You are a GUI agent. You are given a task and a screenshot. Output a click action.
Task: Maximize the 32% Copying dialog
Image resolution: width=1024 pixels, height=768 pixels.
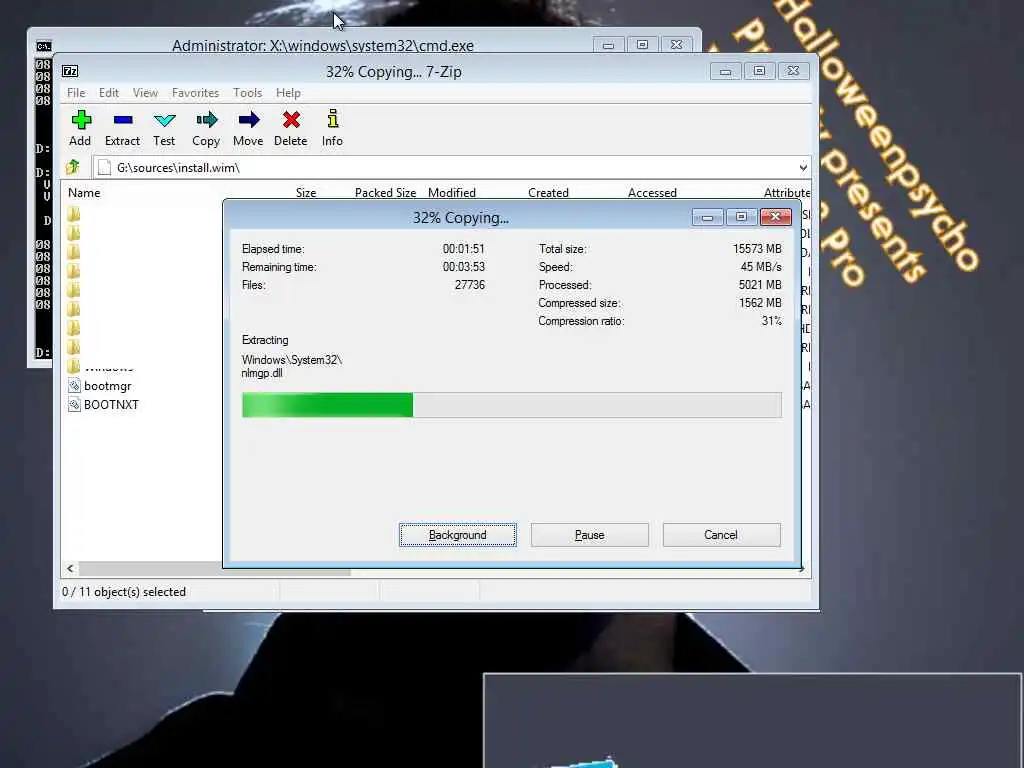tap(741, 217)
